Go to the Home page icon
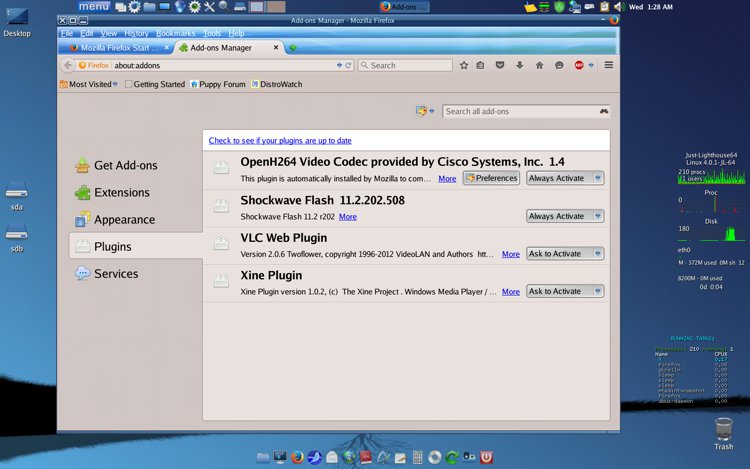Viewport: 750px width, 469px height. [x=539, y=65]
